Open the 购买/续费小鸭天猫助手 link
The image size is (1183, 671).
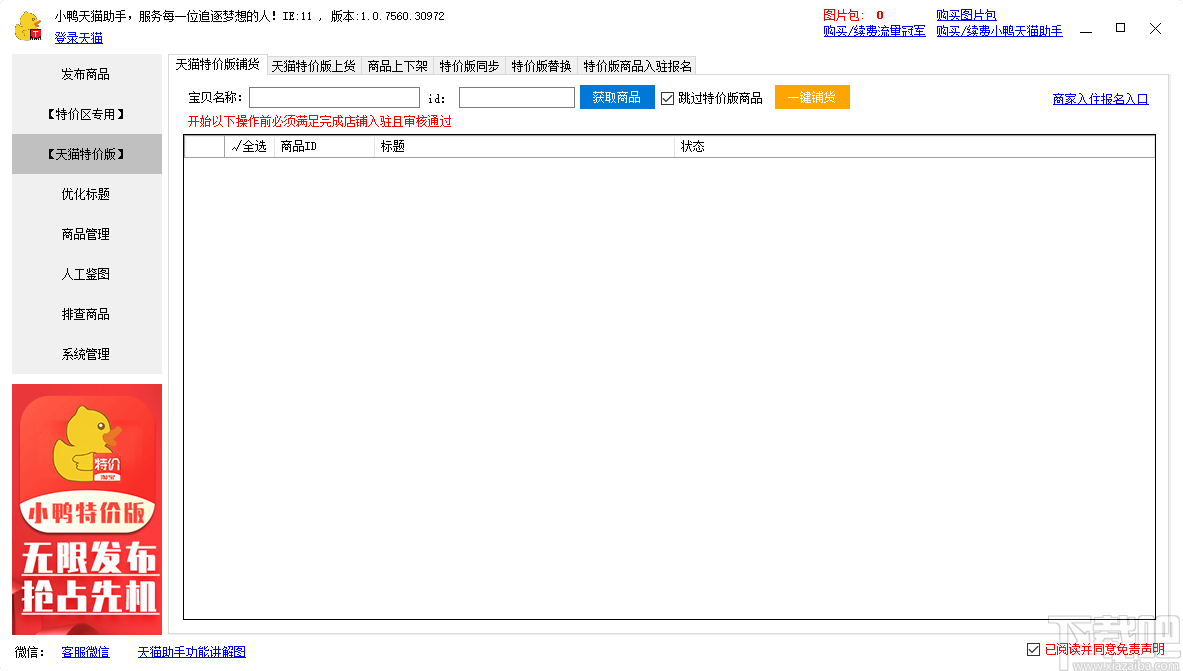pyautogui.click(x=999, y=31)
